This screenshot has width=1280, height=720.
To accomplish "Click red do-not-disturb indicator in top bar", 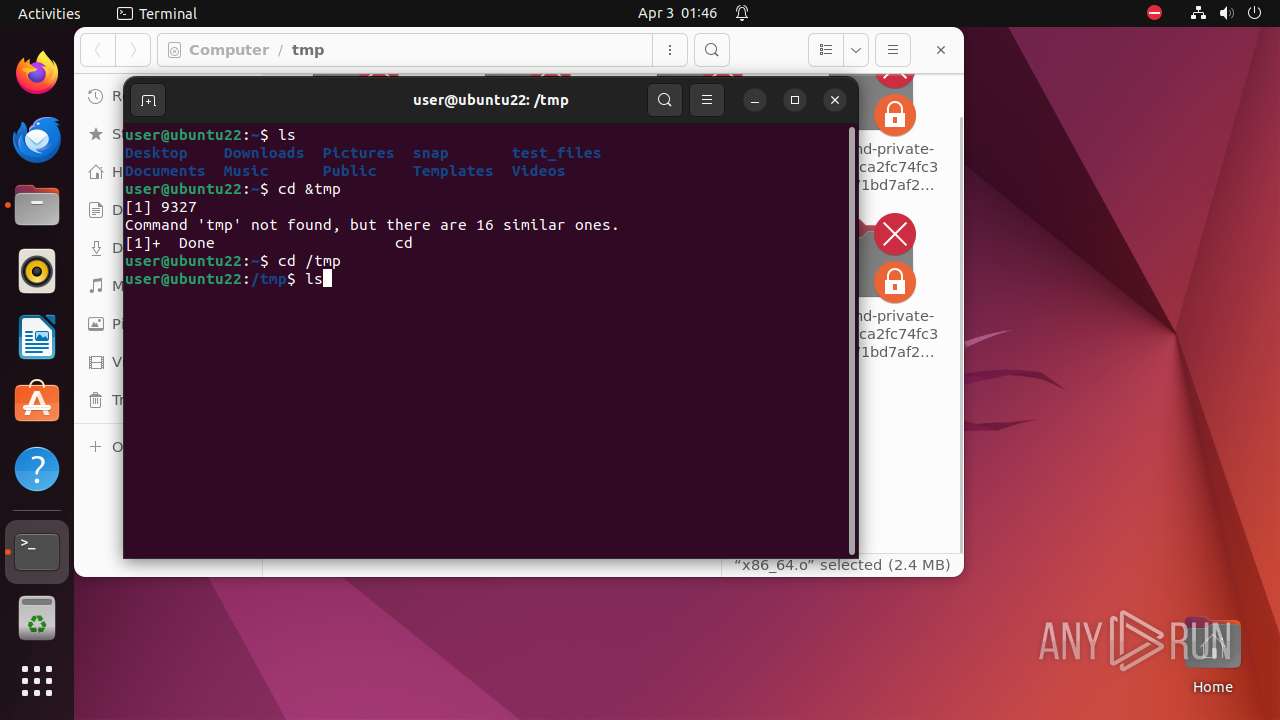I will (1154, 13).
